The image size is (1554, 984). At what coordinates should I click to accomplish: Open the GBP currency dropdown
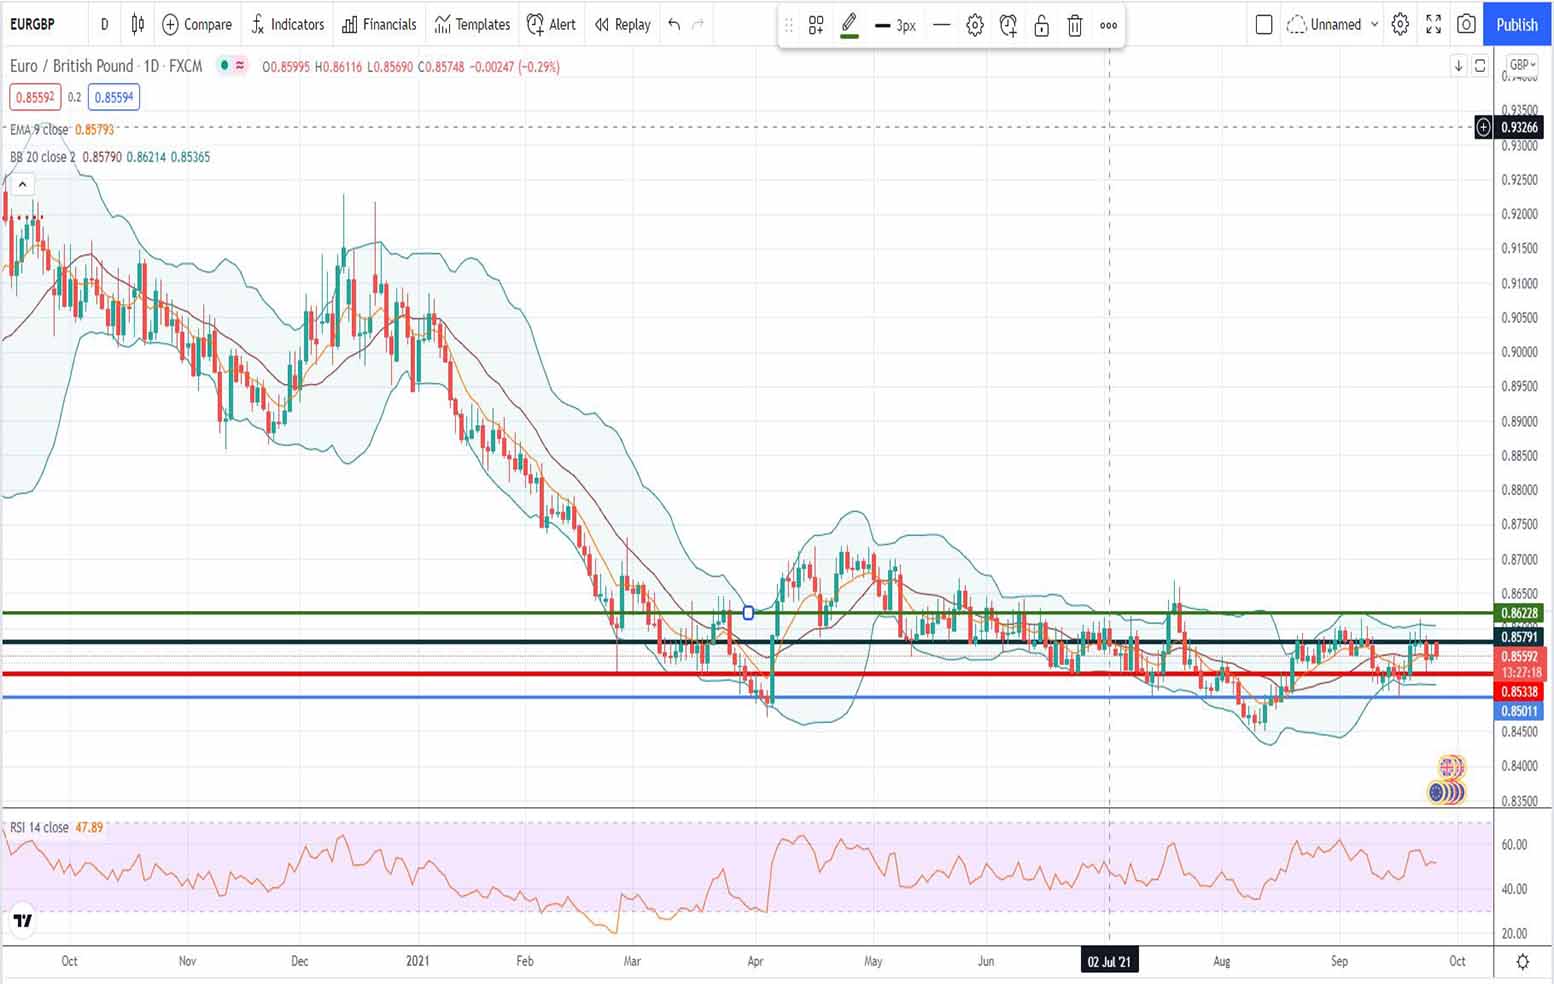click(1522, 65)
